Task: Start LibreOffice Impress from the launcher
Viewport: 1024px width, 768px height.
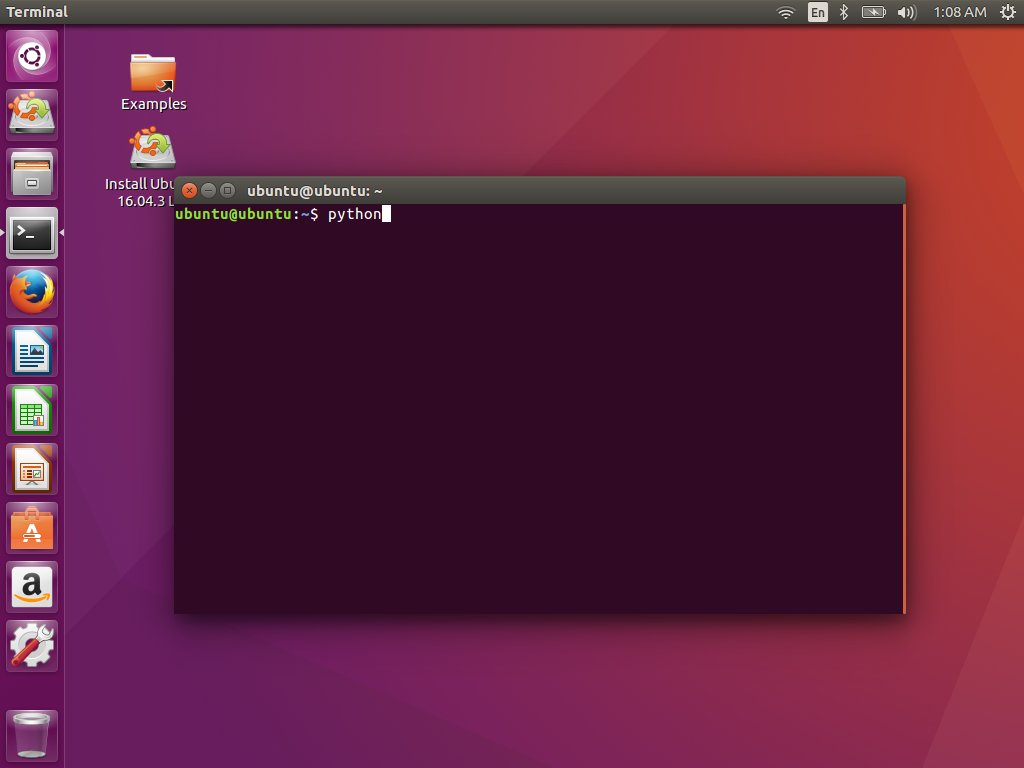Action: [x=31, y=469]
